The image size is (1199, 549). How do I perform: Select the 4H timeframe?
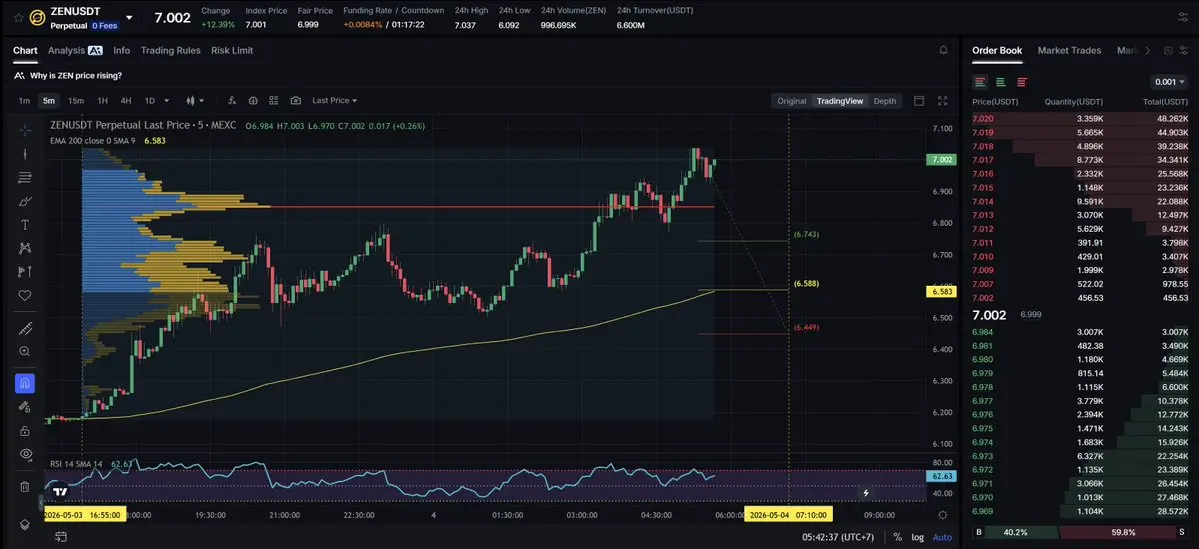coord(126,101)
